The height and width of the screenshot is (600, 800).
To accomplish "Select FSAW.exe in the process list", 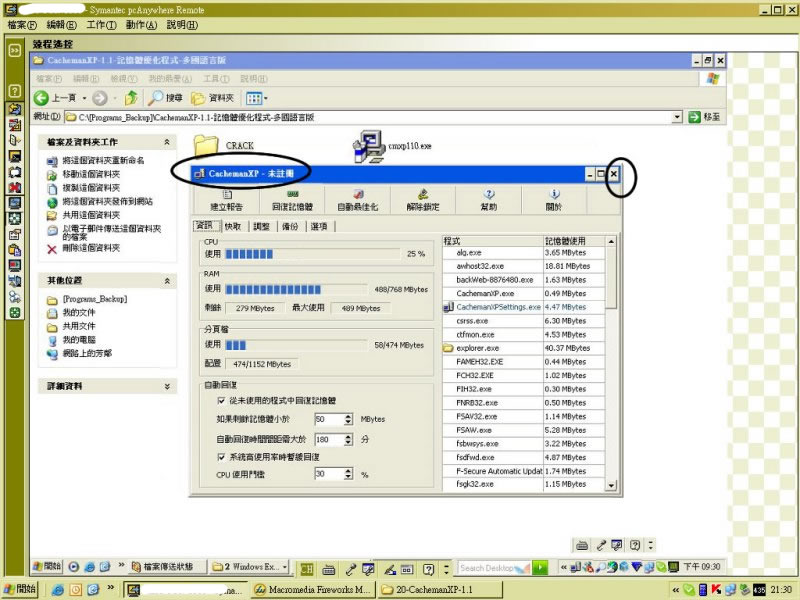I will pos(523,430).
